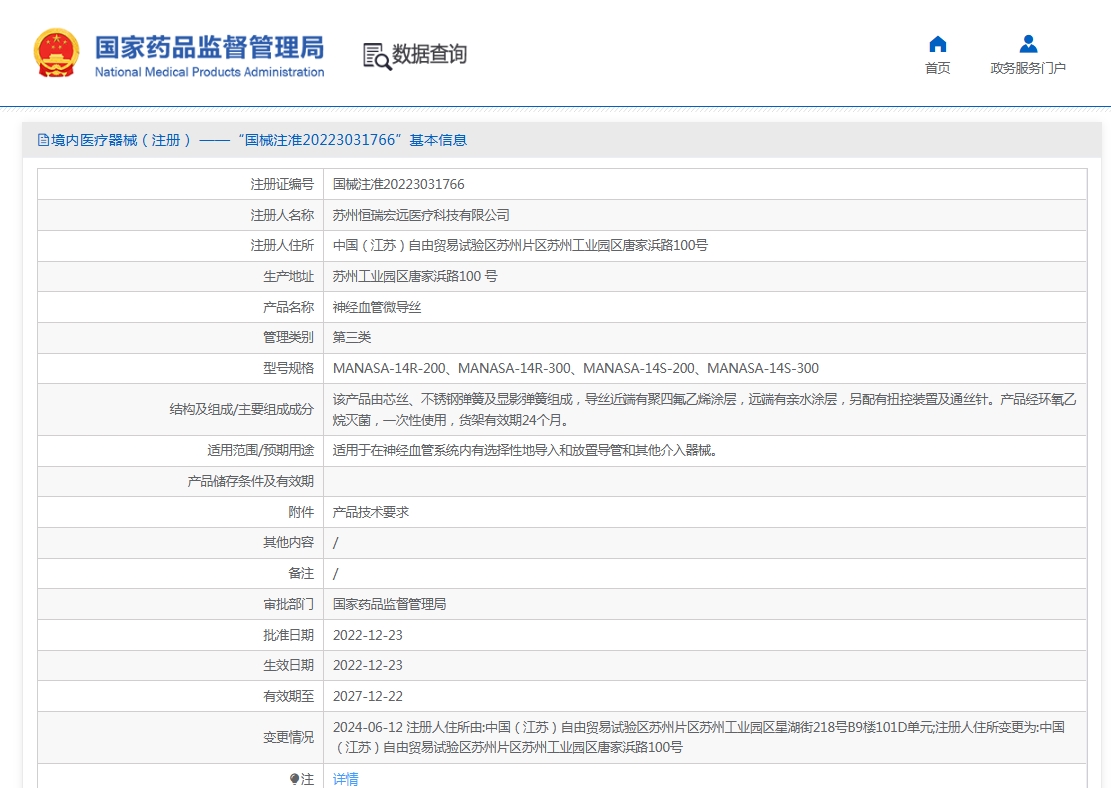Click the 生效日期 label
Screen dimensions: 1111x788
(288, 665)
